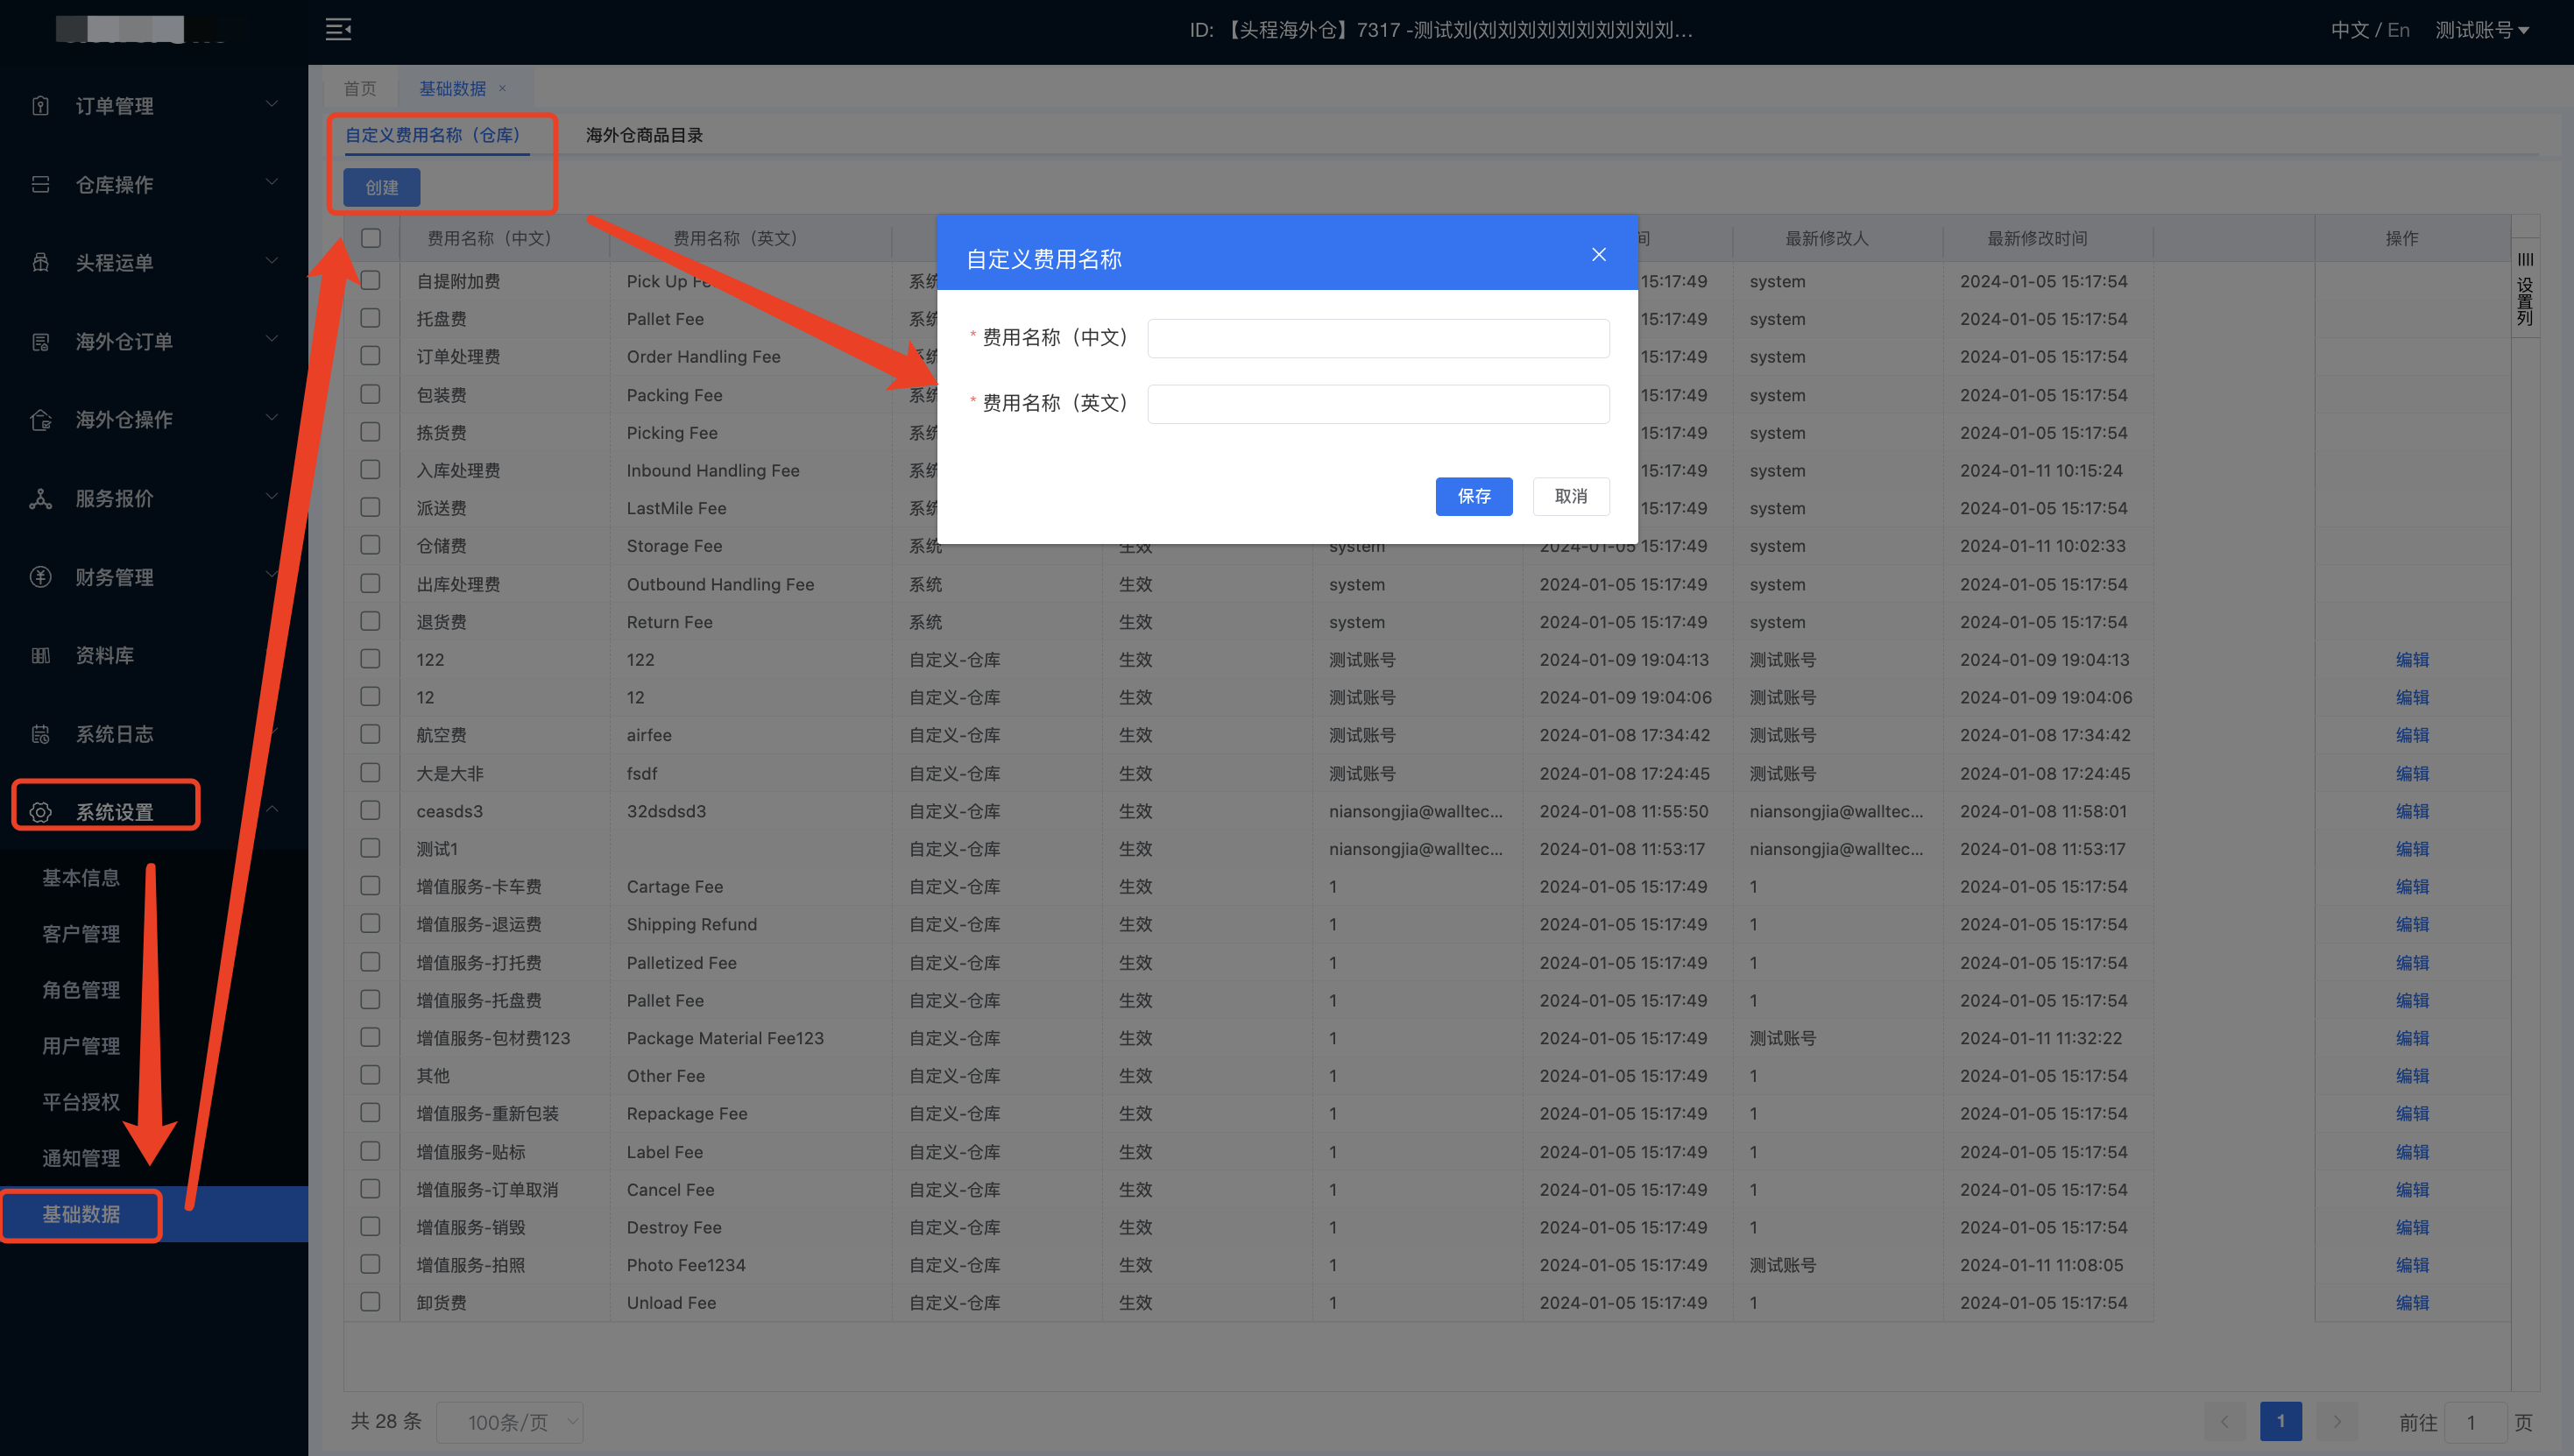Click the 系统日志 sidebar icon
This screenshot has height=1456, width=2574.
(x=40, y=735)
